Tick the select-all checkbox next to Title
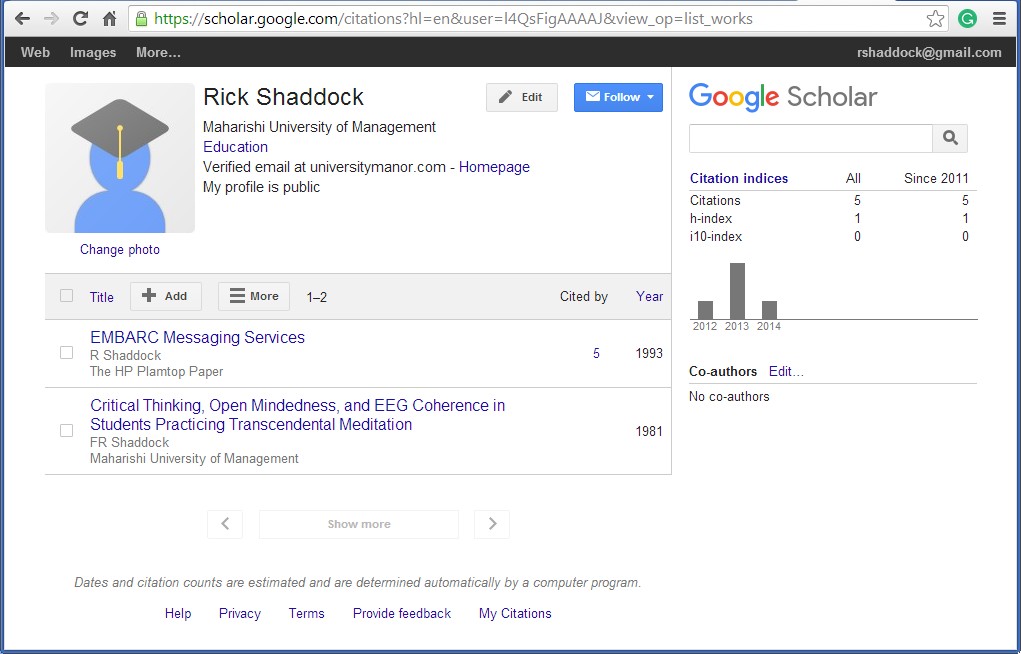The height and width of the screenshot is (654, 1021). (x=66, y=296)
